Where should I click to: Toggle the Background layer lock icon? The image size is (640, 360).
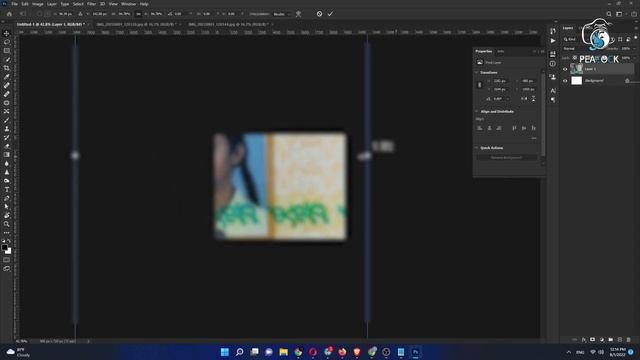pyautogui.click(x=627, y=81)
